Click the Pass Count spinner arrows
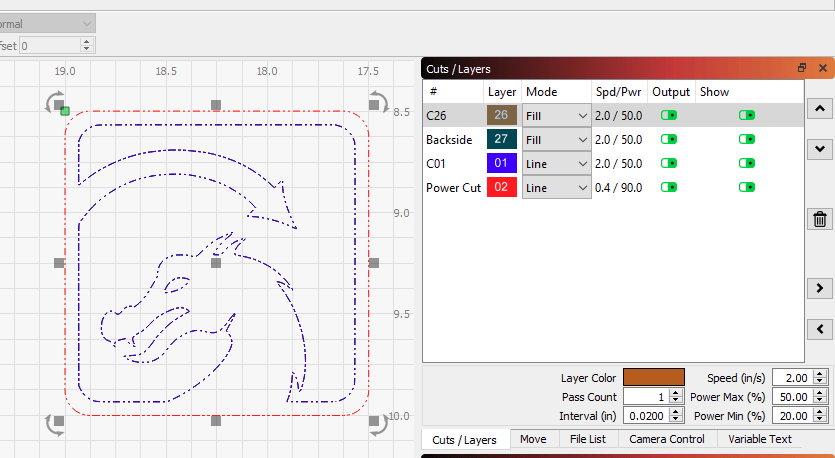The image size is (835, 458). point(676,397)
